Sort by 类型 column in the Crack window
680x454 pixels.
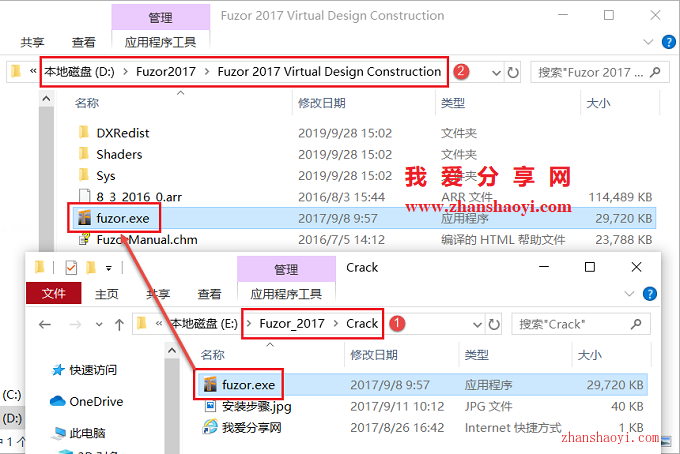(476, 355)
